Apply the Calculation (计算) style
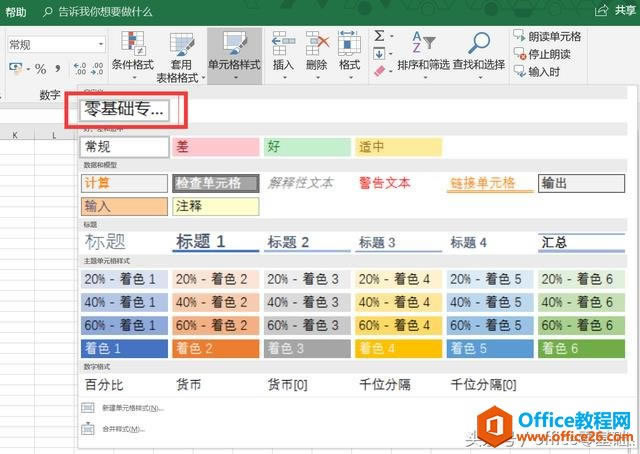 (124, 183)
